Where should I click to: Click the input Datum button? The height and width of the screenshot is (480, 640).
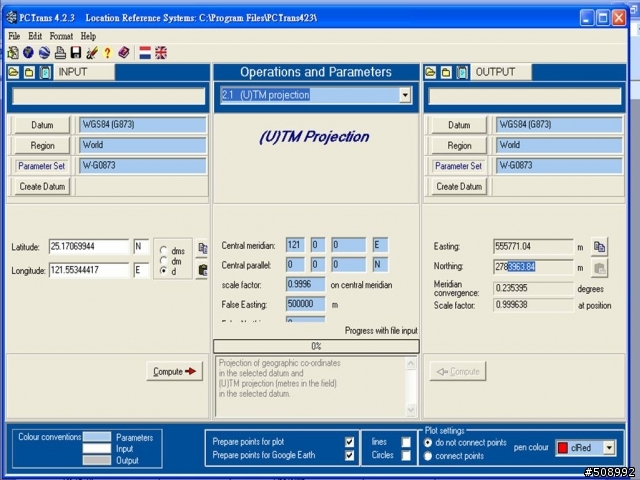point(42,125)
